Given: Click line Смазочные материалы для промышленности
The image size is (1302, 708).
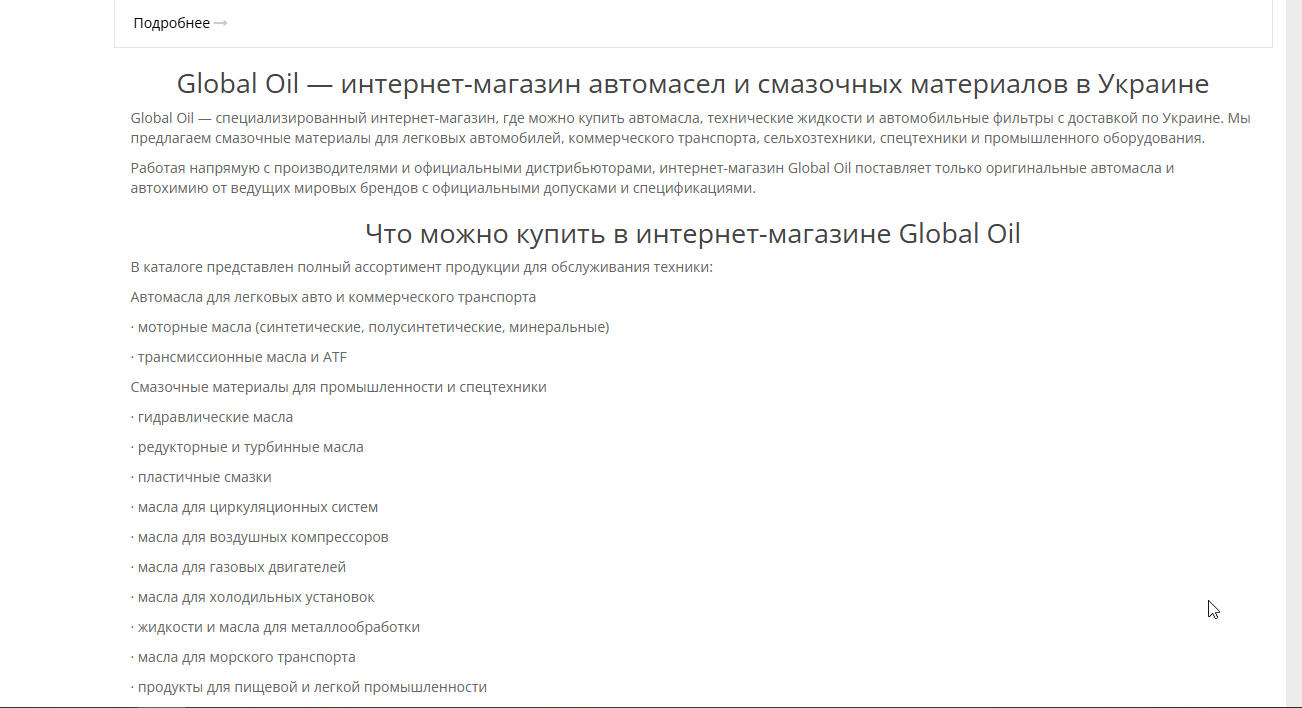Looking at the screenshot, I should (x=339, y=387).
